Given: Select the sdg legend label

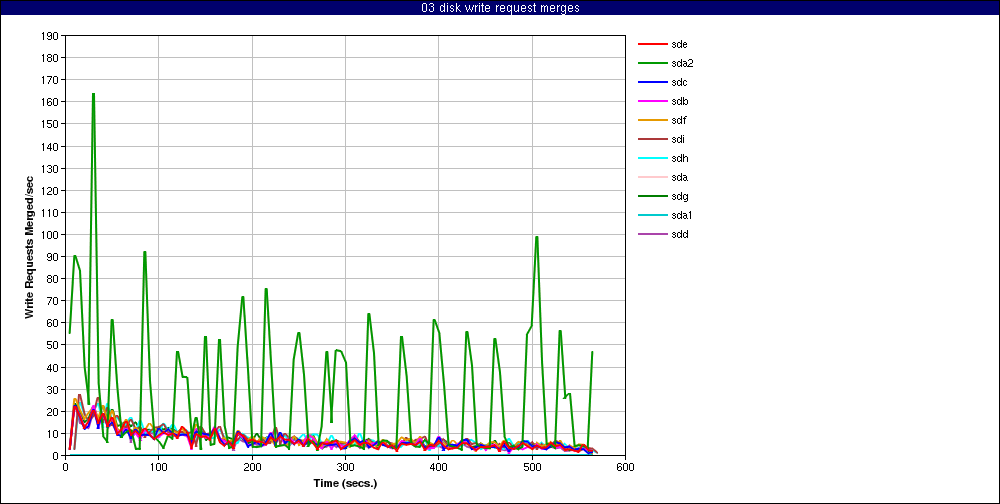Looking at the screenshot, I should click(x=679, y=196).
